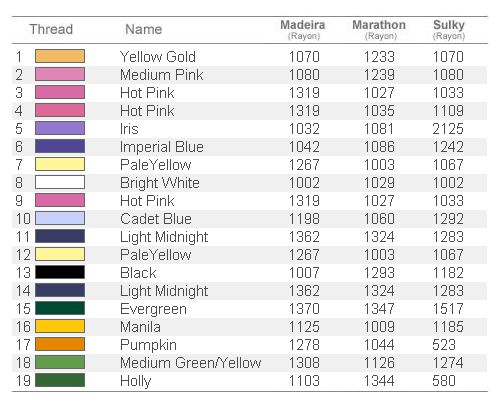Pick the Black thread swatch
500x402 pixels.
60,272
